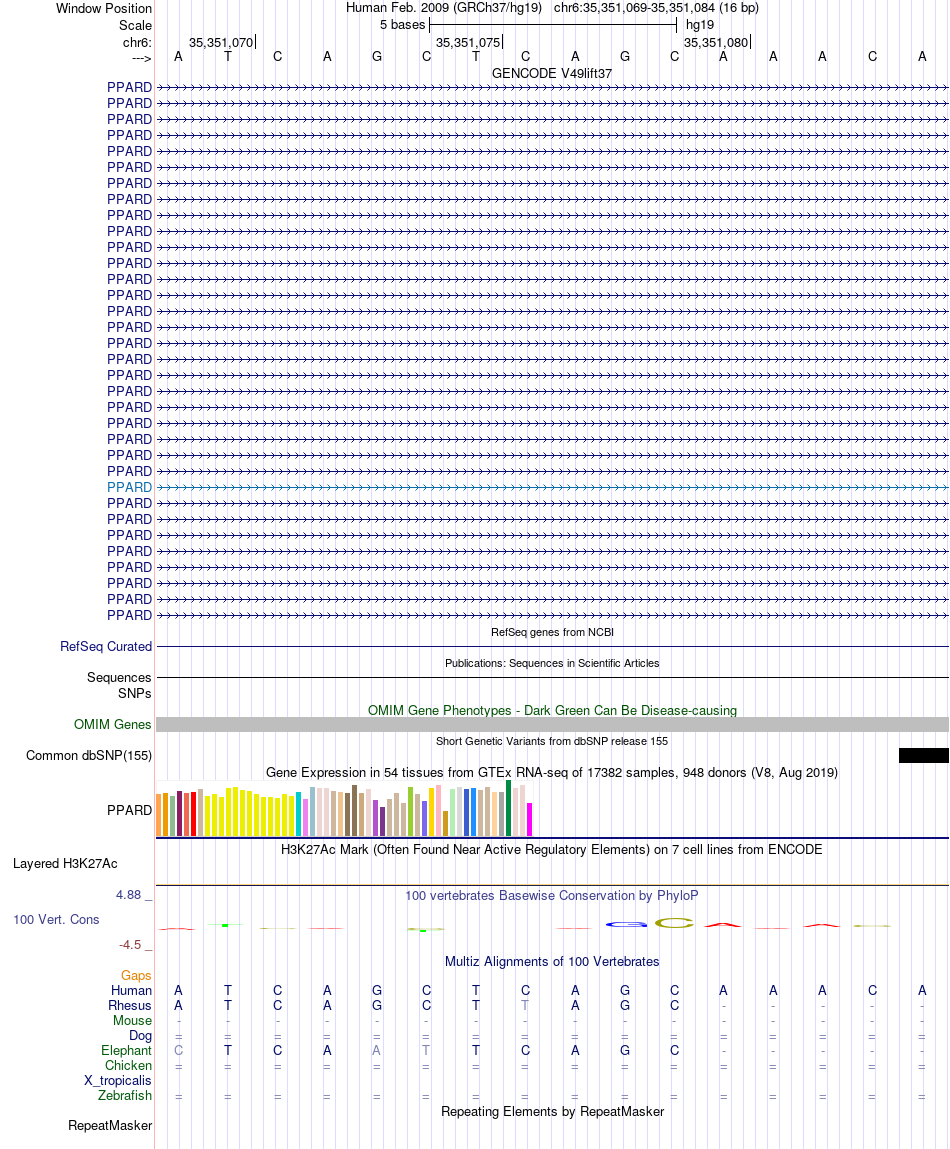Click the 35,351,070 ruler position marker
The width and height of the screenshot is (950, 1149).
pyautogui.click(x=221, y=43)
